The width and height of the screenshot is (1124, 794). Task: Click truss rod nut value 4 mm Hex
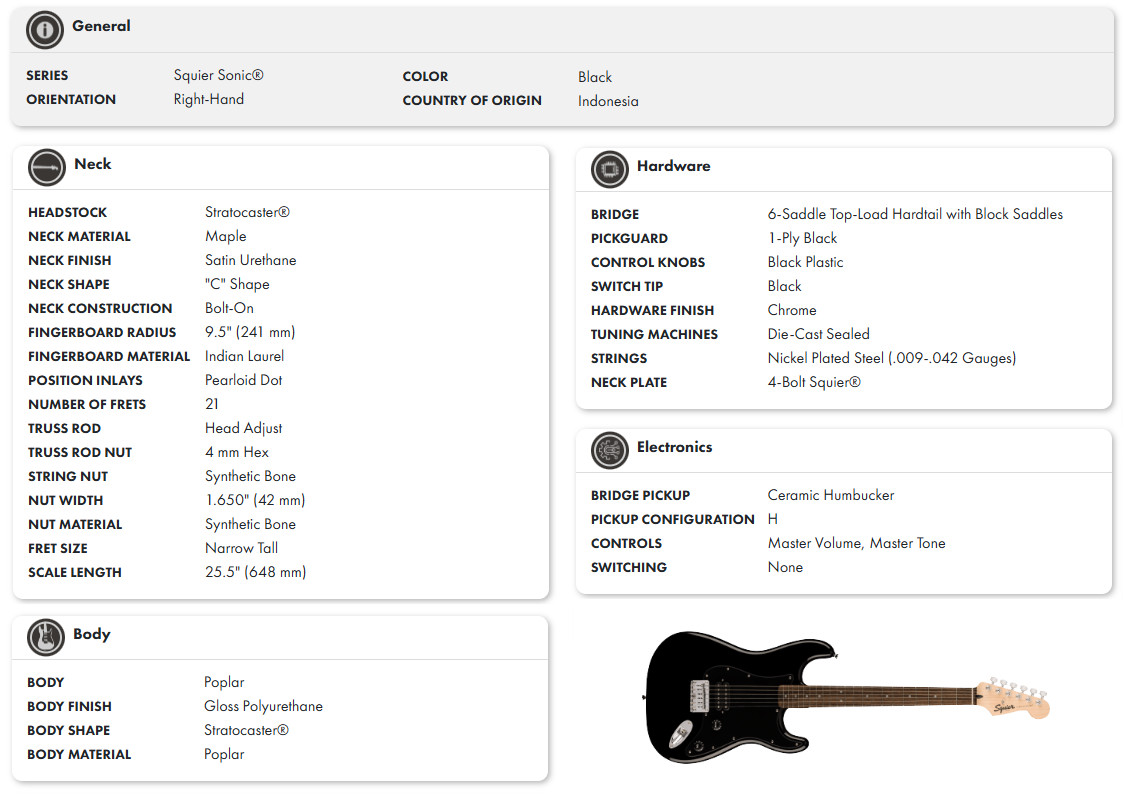[x=237, y=452]
